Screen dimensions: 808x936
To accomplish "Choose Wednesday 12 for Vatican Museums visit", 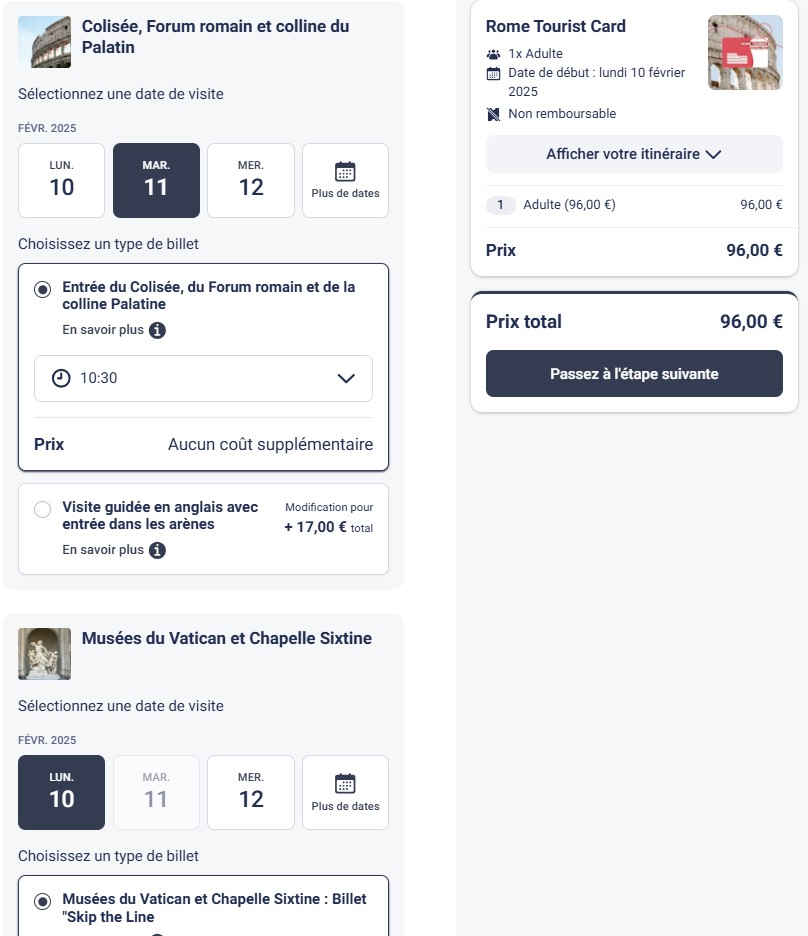I will coord(251,793).
